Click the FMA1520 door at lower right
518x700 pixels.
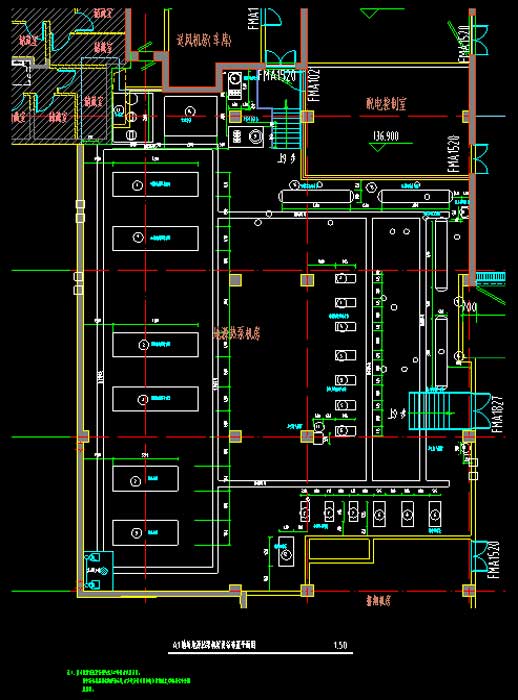(x=479, y=556)
